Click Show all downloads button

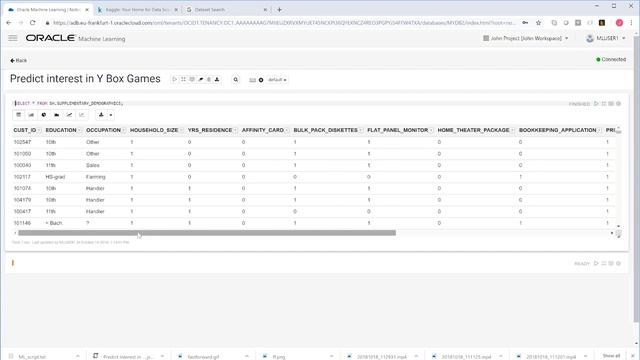[611, 356]
